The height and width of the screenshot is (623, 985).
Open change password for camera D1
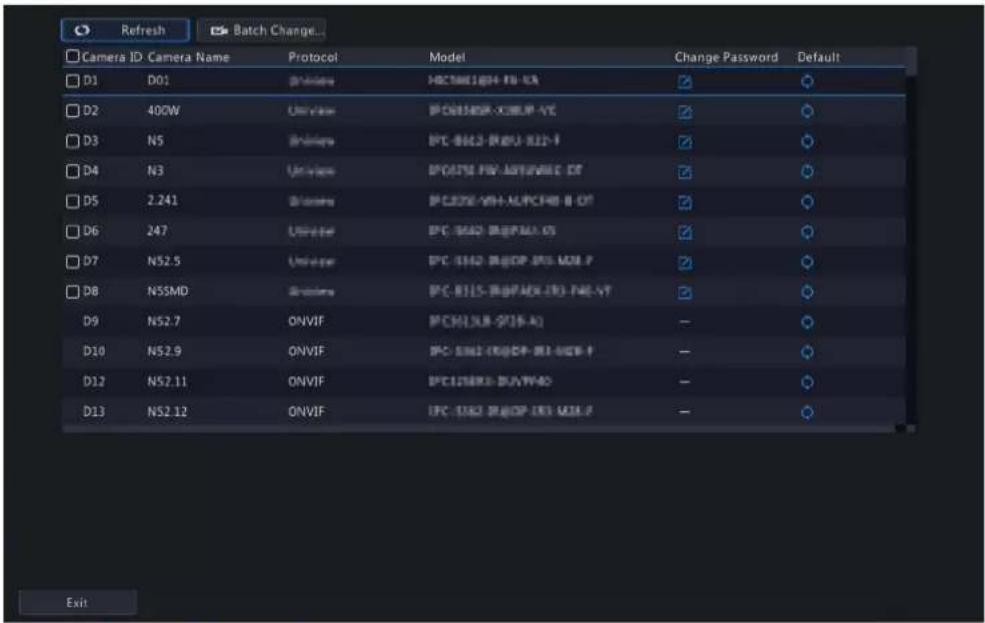coord(685,82)
